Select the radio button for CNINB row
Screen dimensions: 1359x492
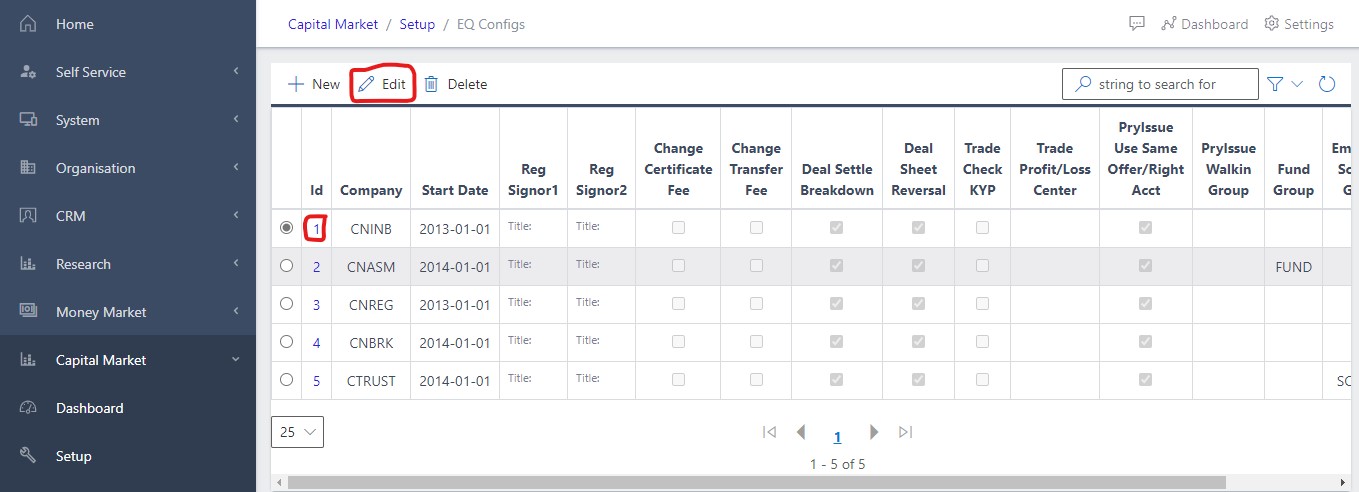287,228
